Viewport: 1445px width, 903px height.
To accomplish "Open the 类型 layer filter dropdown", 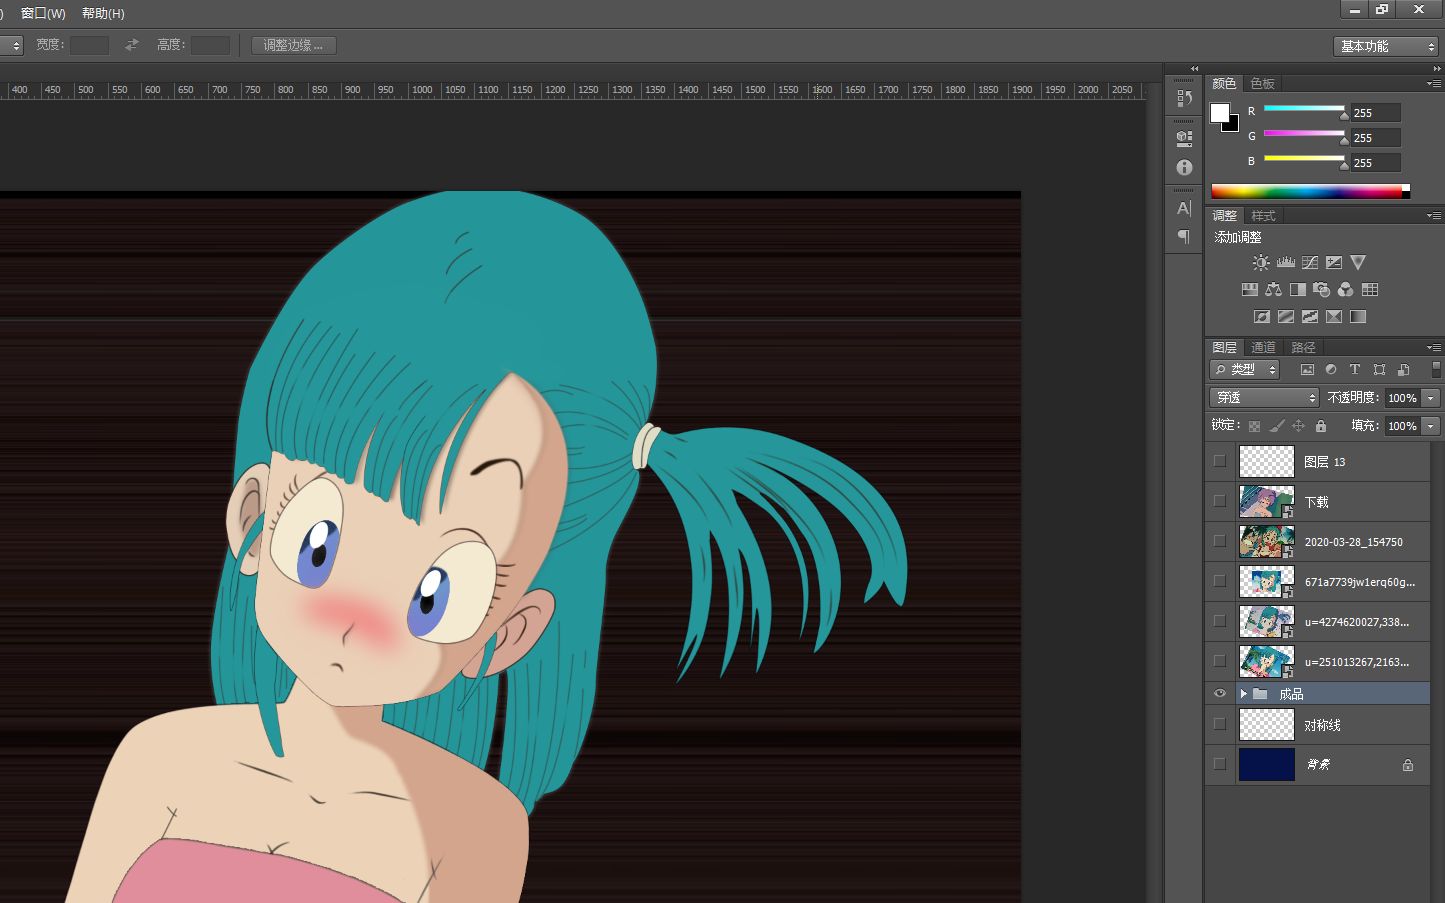I will [x=1245, y=370].
